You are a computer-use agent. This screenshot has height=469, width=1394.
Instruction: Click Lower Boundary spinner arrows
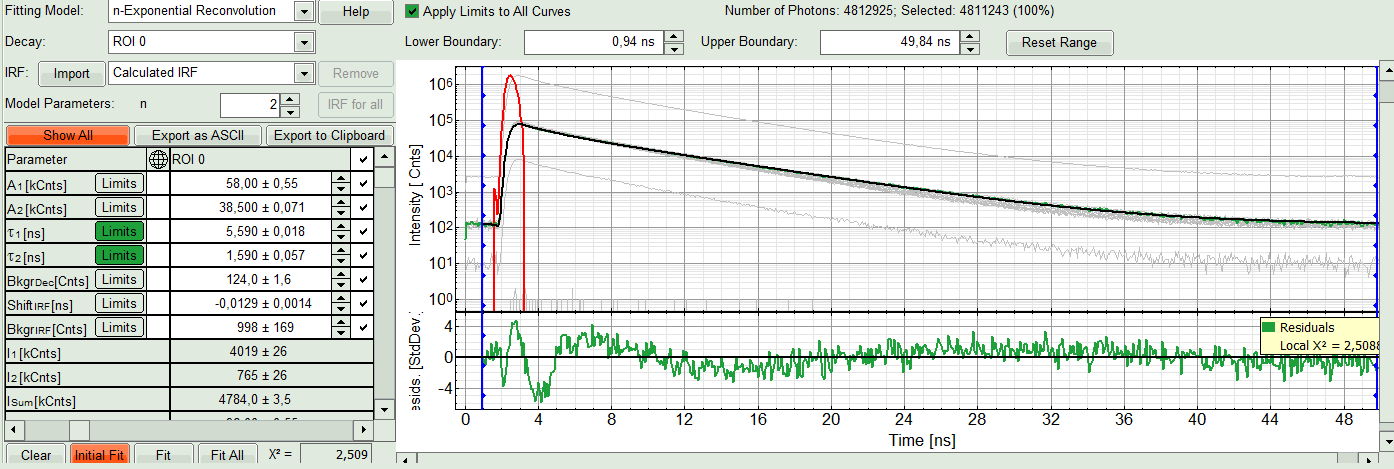[674, 42]
